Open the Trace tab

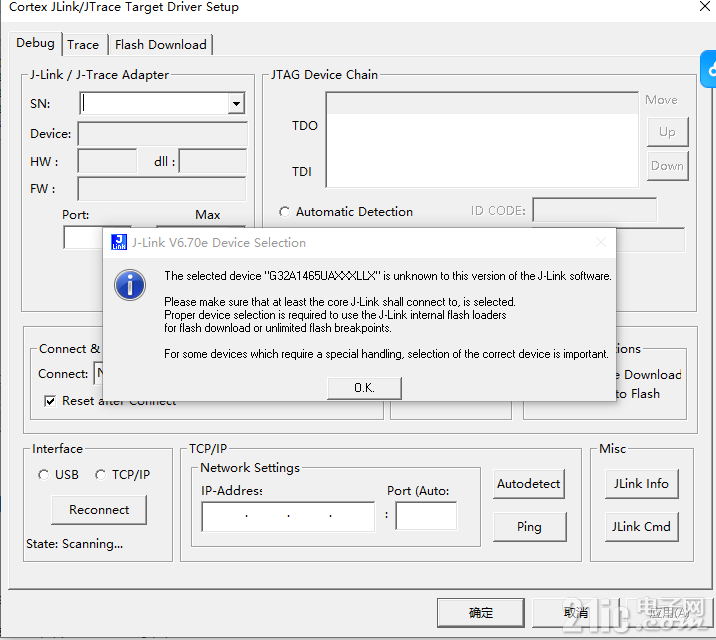(x=83, y=45)
